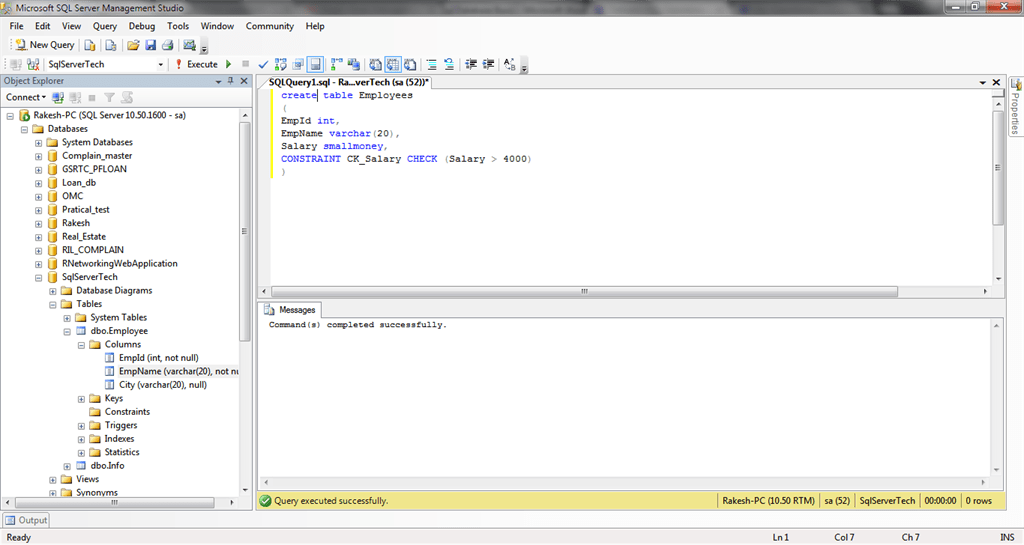
Task: Toggle IntelliSense Enabled in the toolbar
Action: [x=315, y=64]
